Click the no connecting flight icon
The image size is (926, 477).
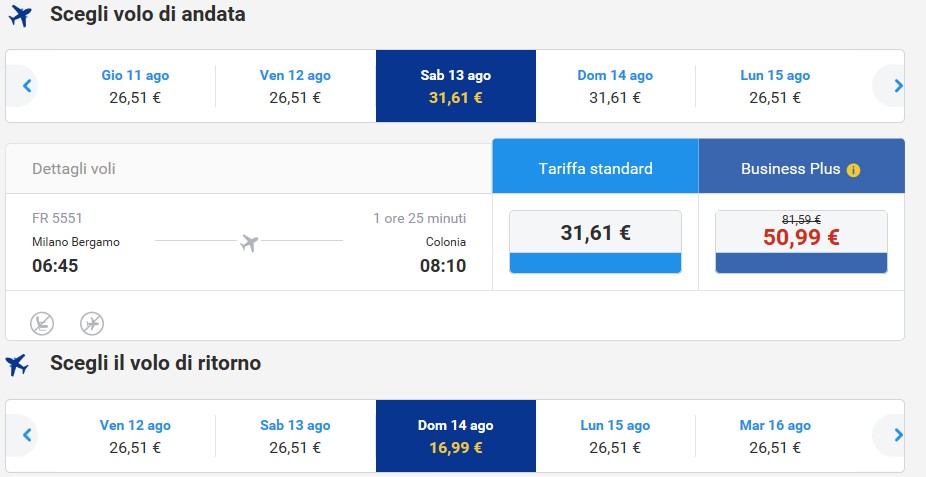point(92,323)
